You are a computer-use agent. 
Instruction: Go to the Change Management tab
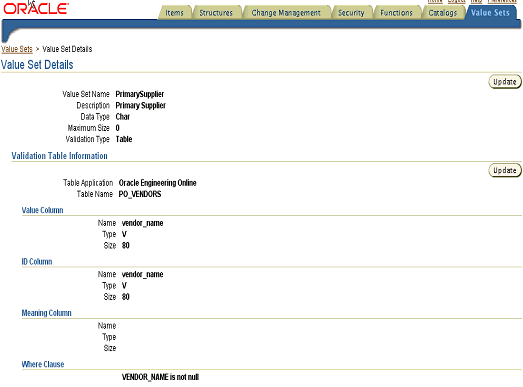[286, 13]
